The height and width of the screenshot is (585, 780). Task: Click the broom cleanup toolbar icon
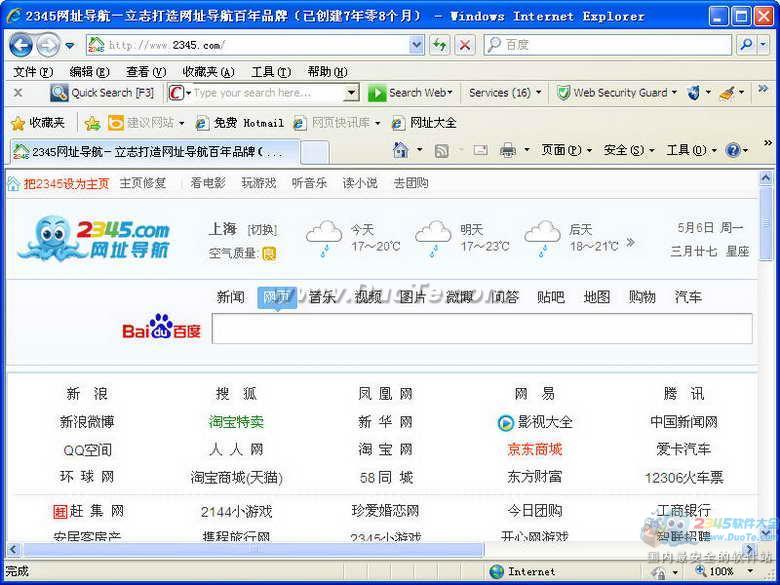tap(727, 93)
